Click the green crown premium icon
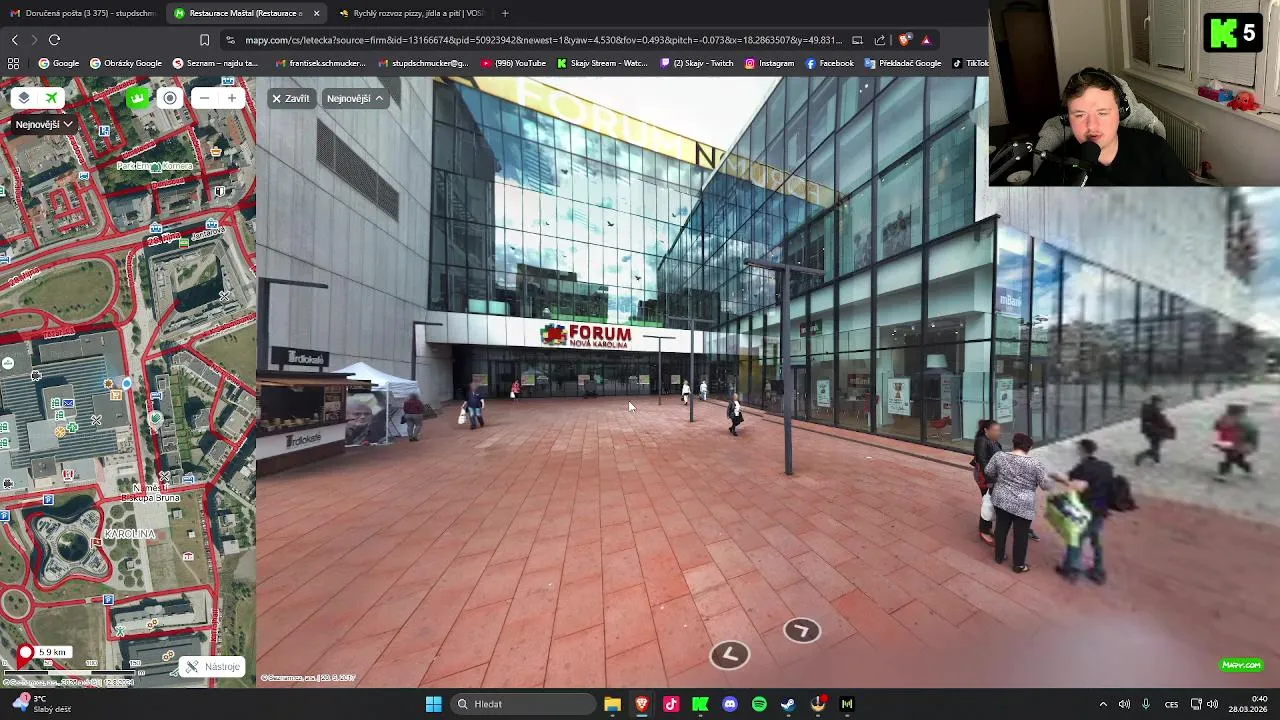The image size is (1280, 720). coord(138,98)
